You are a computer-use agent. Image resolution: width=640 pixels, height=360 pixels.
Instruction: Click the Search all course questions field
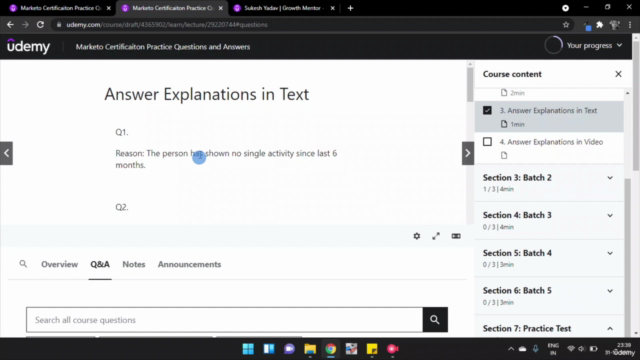[224, 320]
